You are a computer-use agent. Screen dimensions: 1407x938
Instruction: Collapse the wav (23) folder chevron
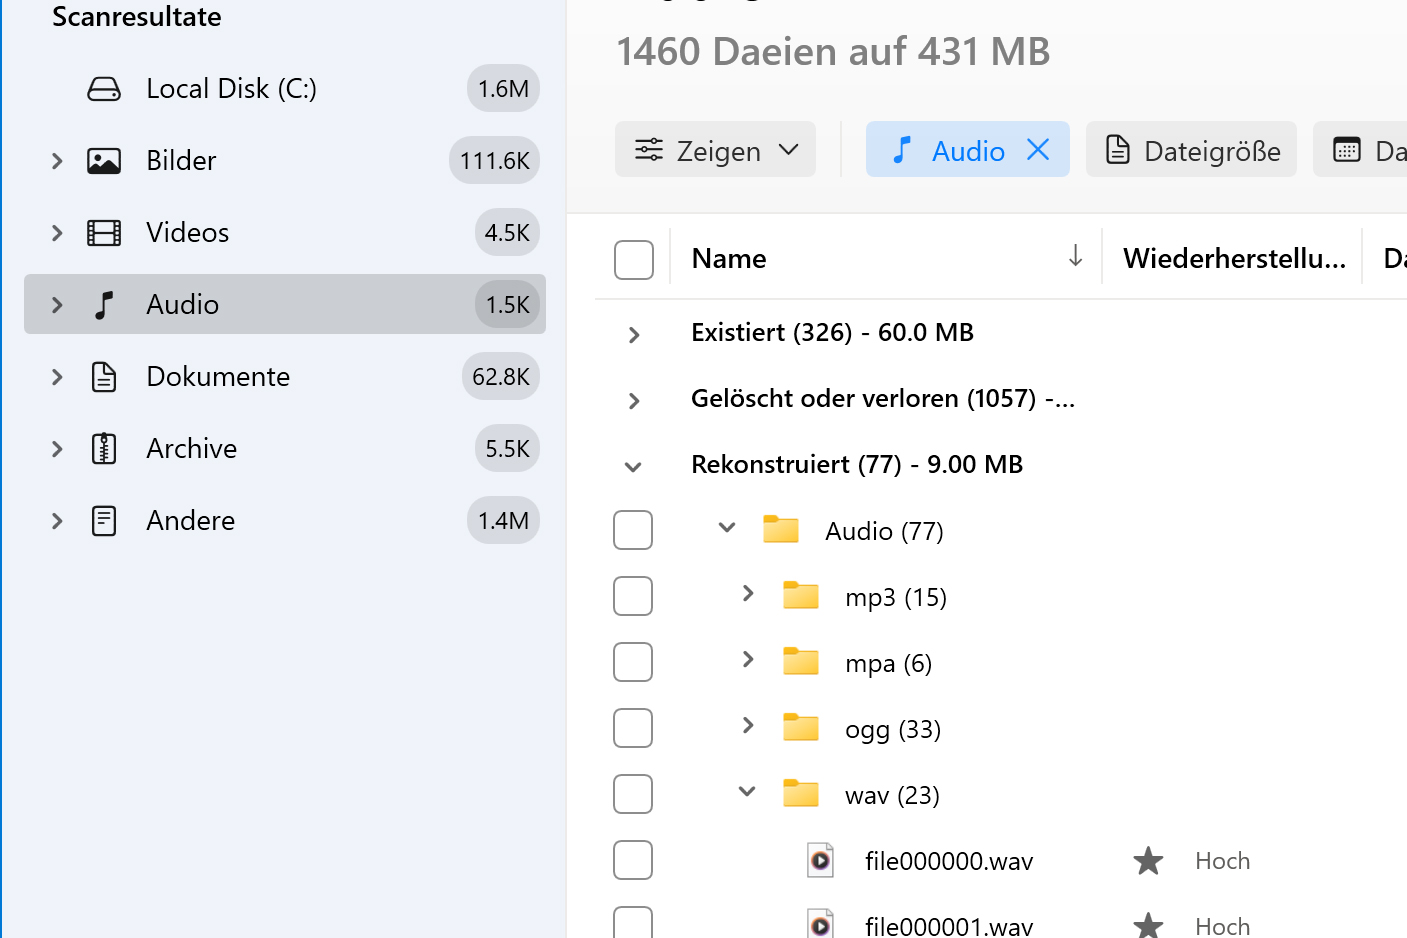pos(747,791)
